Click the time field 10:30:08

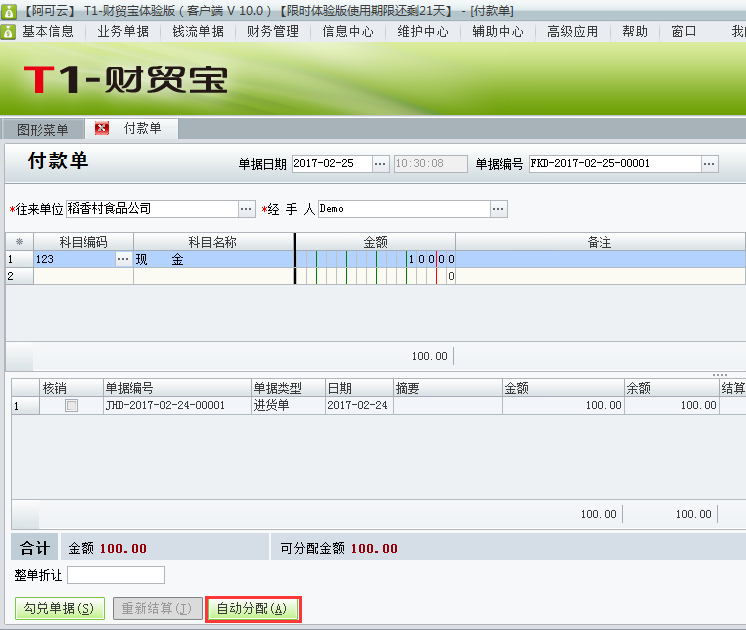(431, 164)
